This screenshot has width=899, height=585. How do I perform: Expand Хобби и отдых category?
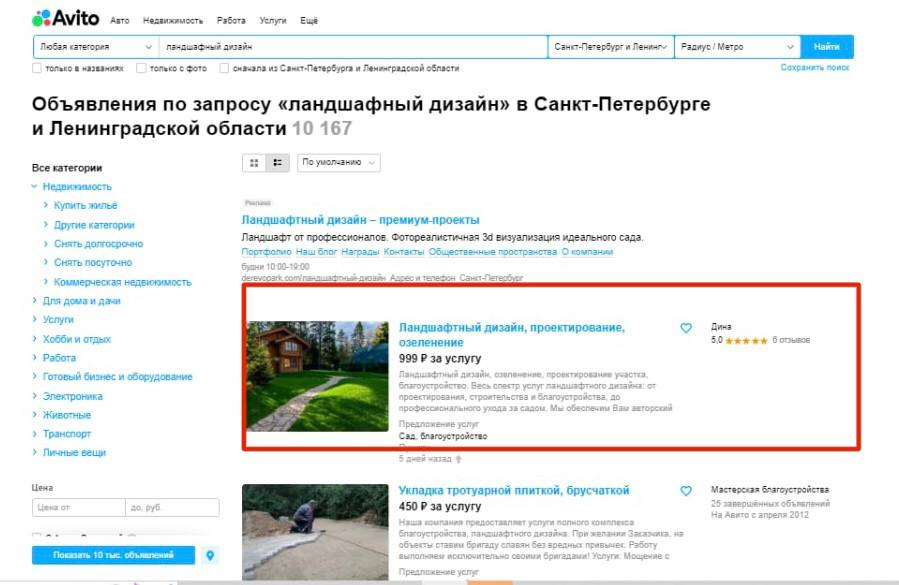coord(34,339)
